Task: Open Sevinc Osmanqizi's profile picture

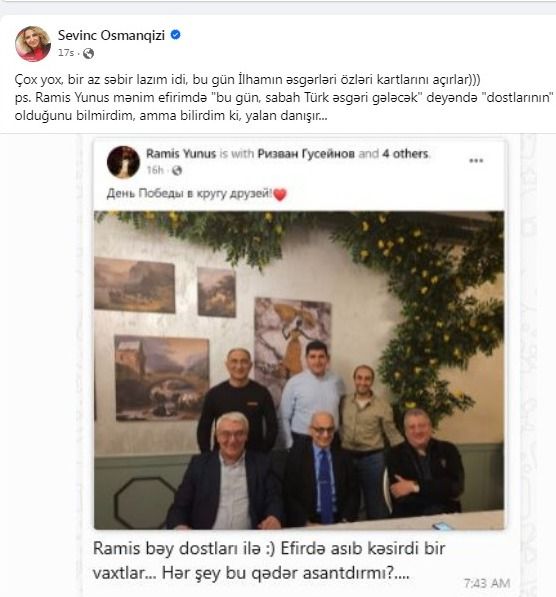Action: click(x=33, y=44)
